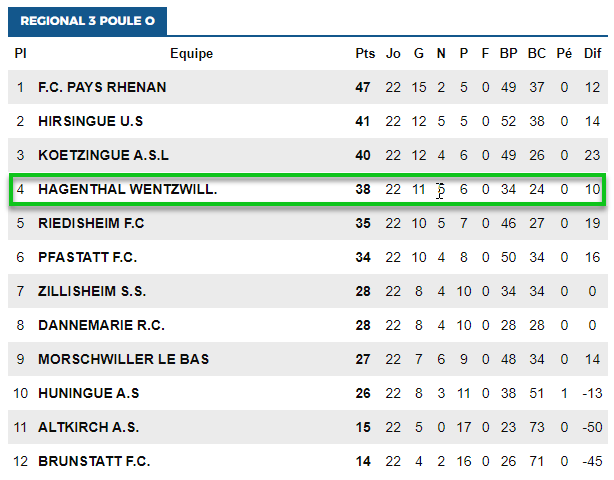Click the 47 points value for Pays Rhenan
This screenshot has height=480, width=614.
point(363,87)
